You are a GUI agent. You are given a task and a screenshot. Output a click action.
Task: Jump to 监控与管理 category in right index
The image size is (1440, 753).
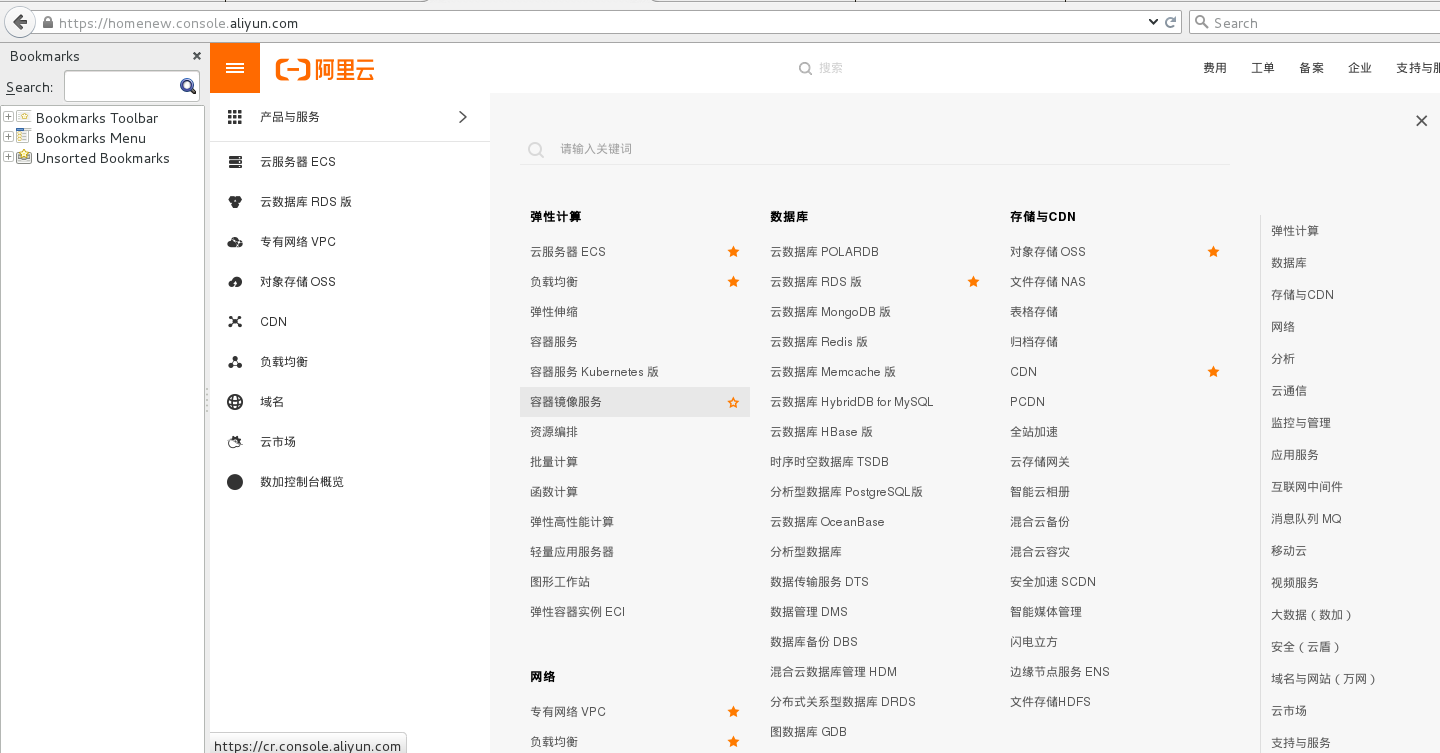(1301, 423)
